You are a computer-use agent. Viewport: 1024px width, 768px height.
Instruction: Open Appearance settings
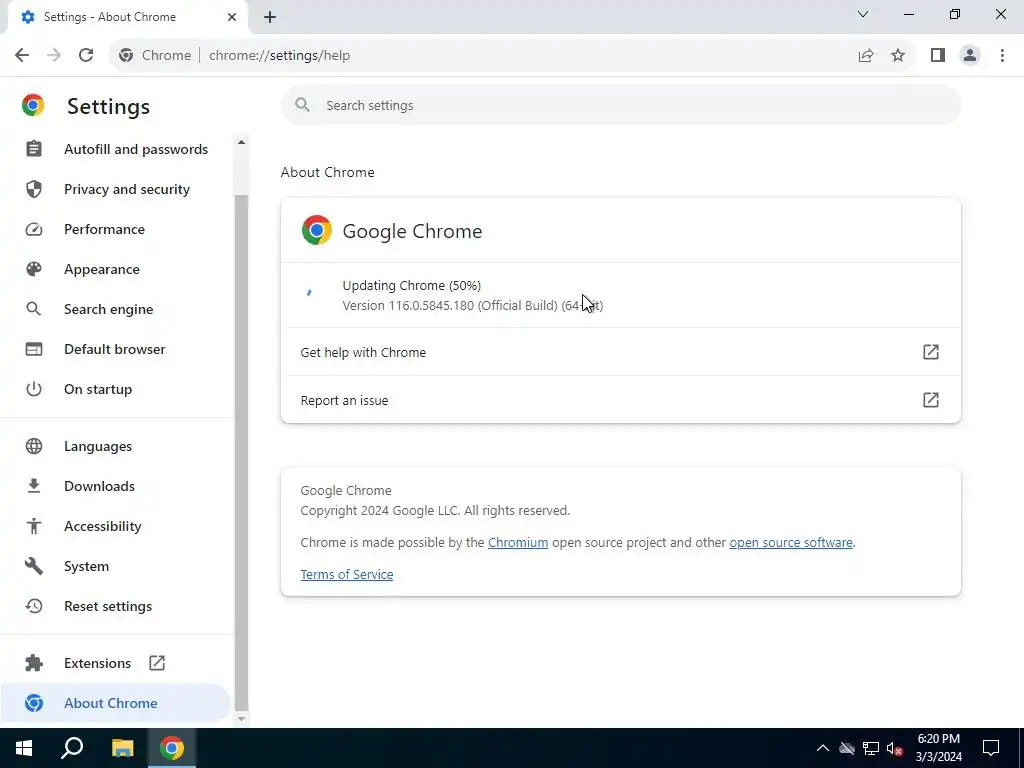pos(116,269)
